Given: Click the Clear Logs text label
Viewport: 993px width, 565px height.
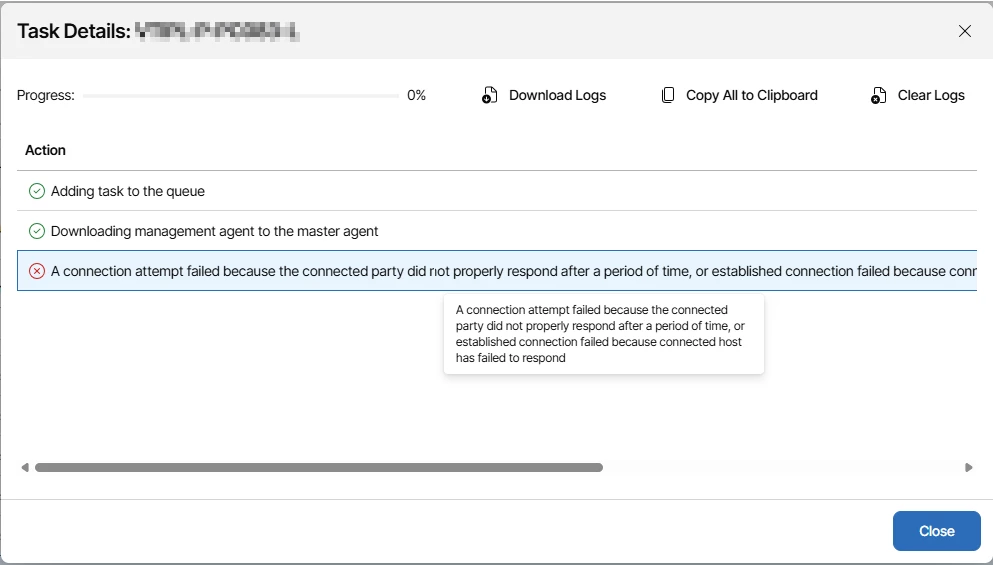Looking at the screenshot, I should [x=931, y=96].
